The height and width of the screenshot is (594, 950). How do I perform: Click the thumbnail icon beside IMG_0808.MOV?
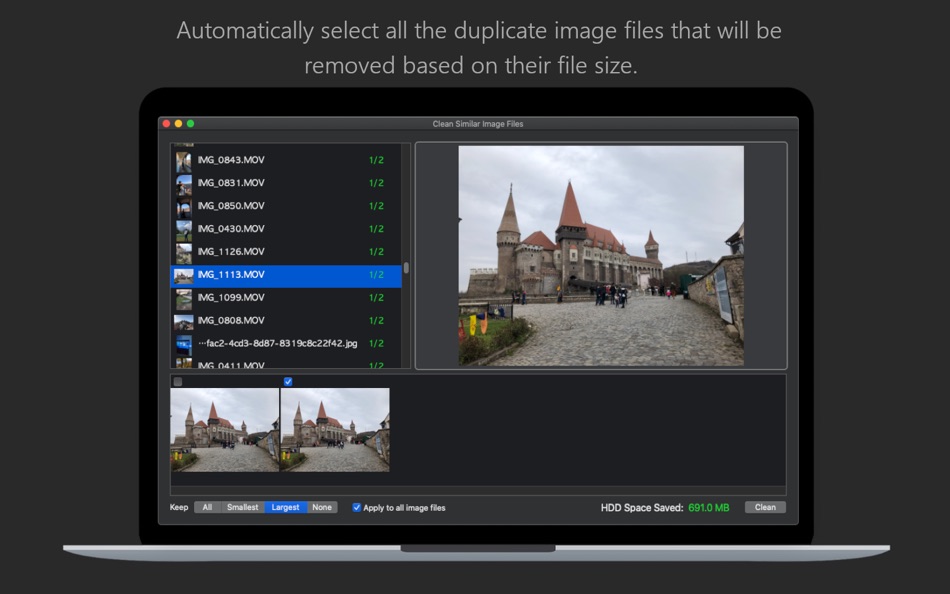(184, 321)
